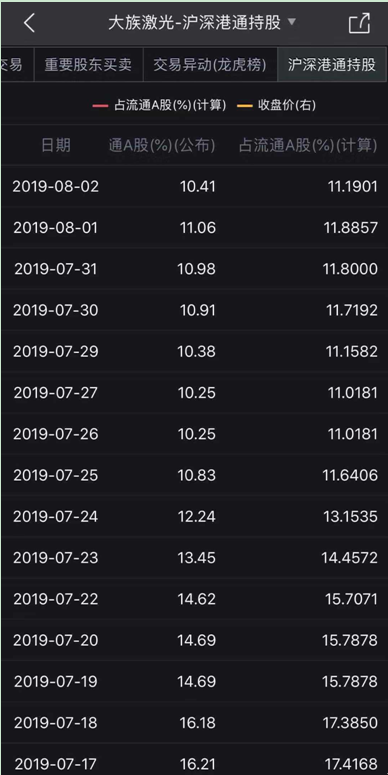Sort by 通A股(%)(公布) column header
This screenshot has width=388, height=775.
click(162, 145)
